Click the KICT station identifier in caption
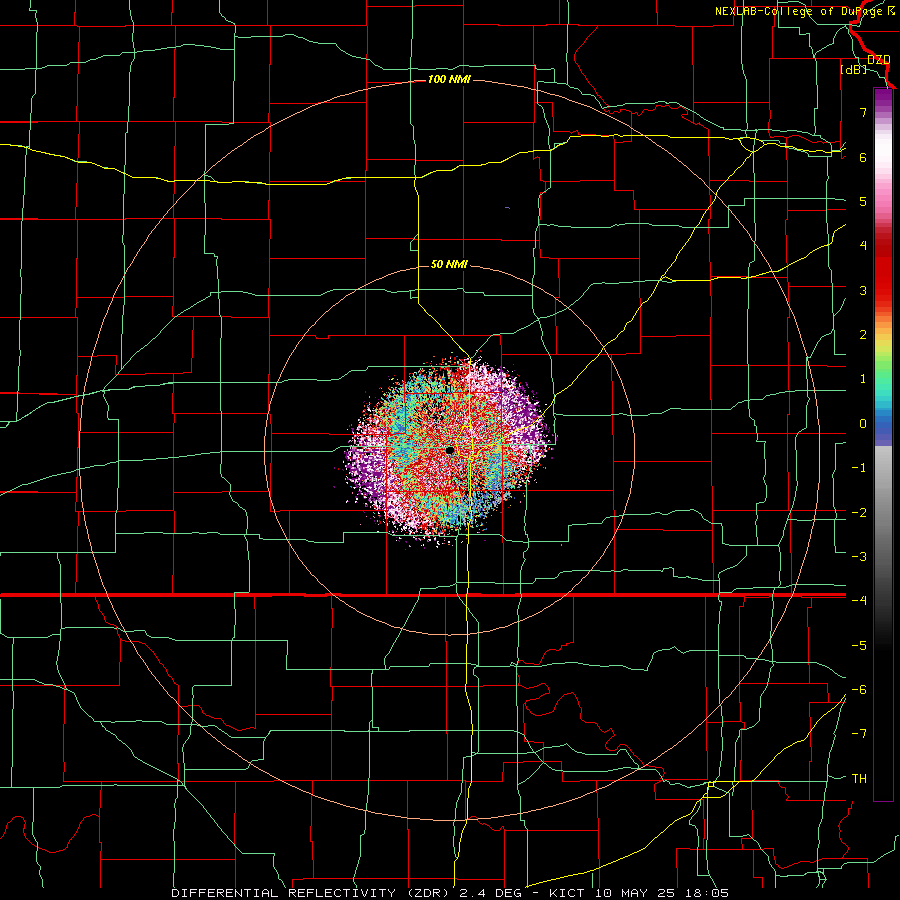This screenshot has height=900, width=900. pos(567,893)
